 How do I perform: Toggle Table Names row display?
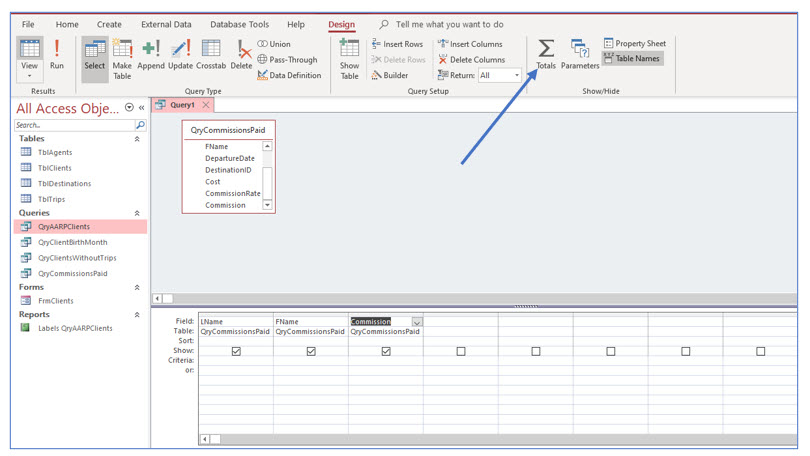tap(632, 58)
